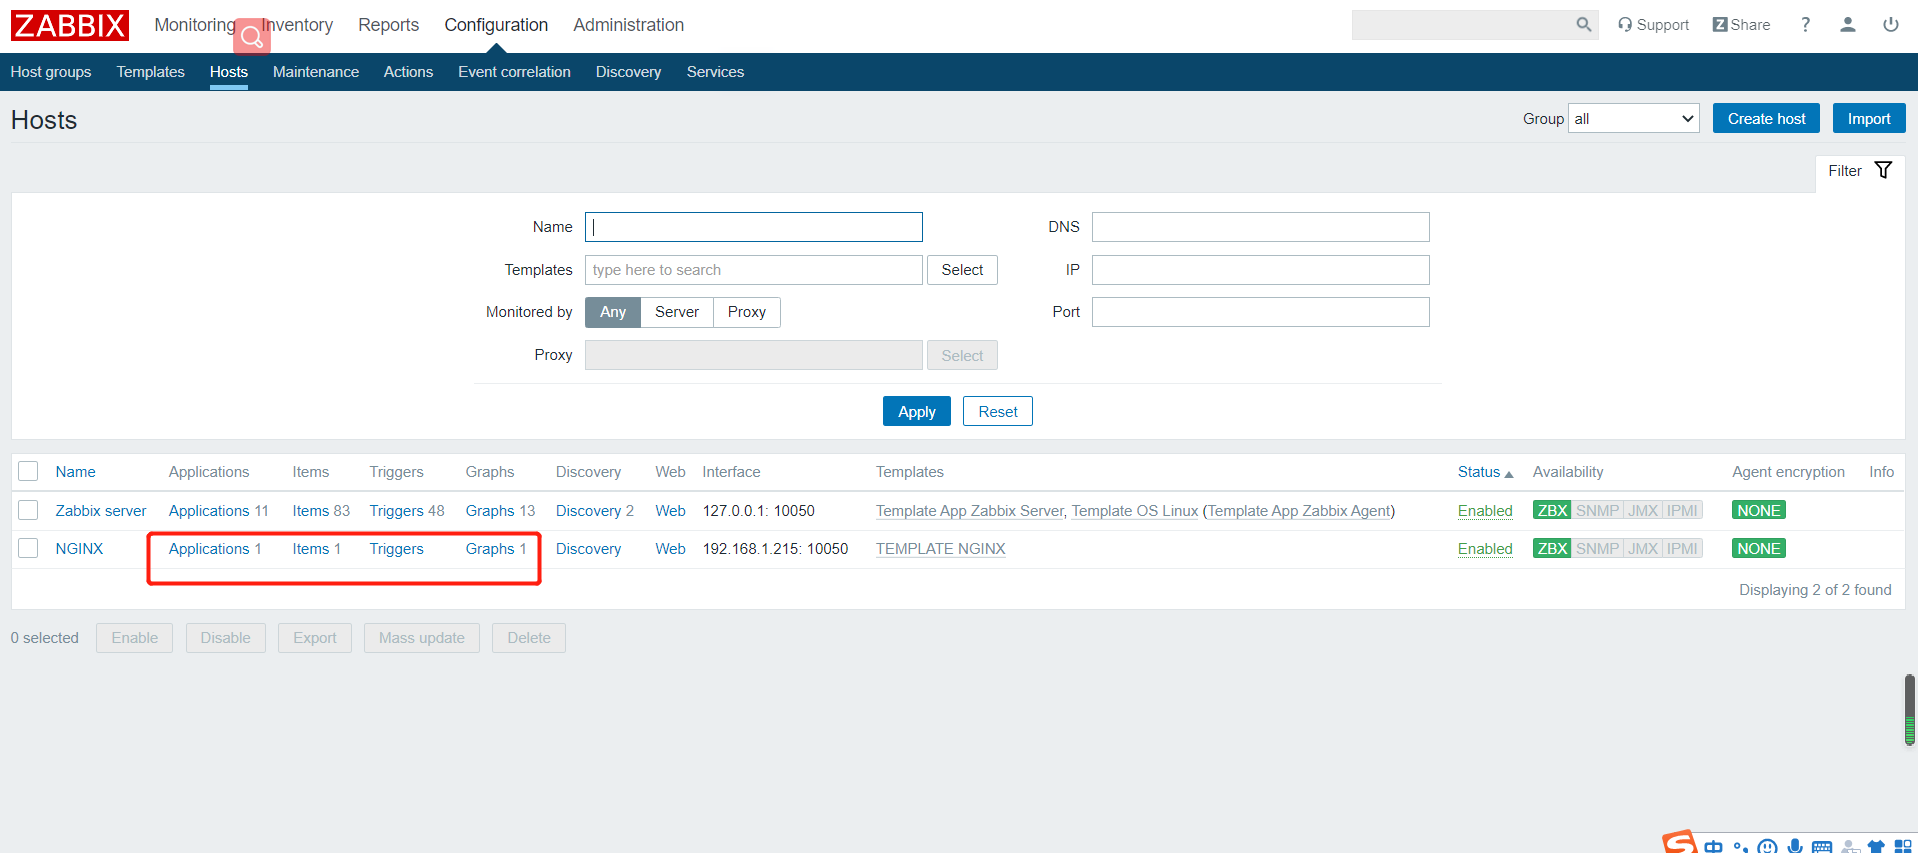
Task: Go to the Event correlation submenu
Action: coord(514,72)
